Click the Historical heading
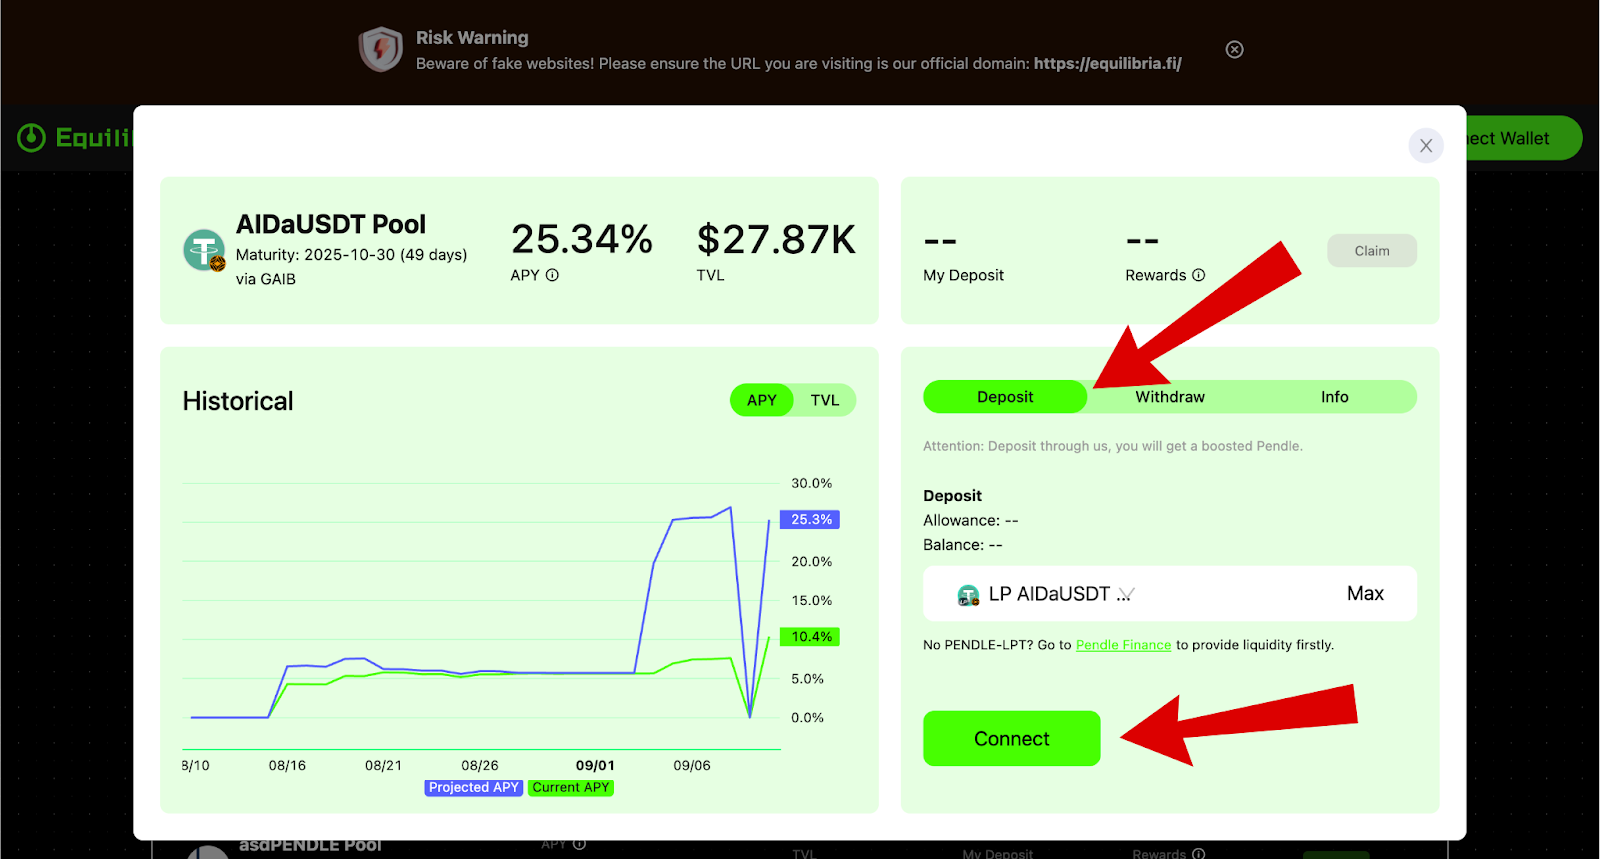The image size is (1600, 859). point(238,401)
